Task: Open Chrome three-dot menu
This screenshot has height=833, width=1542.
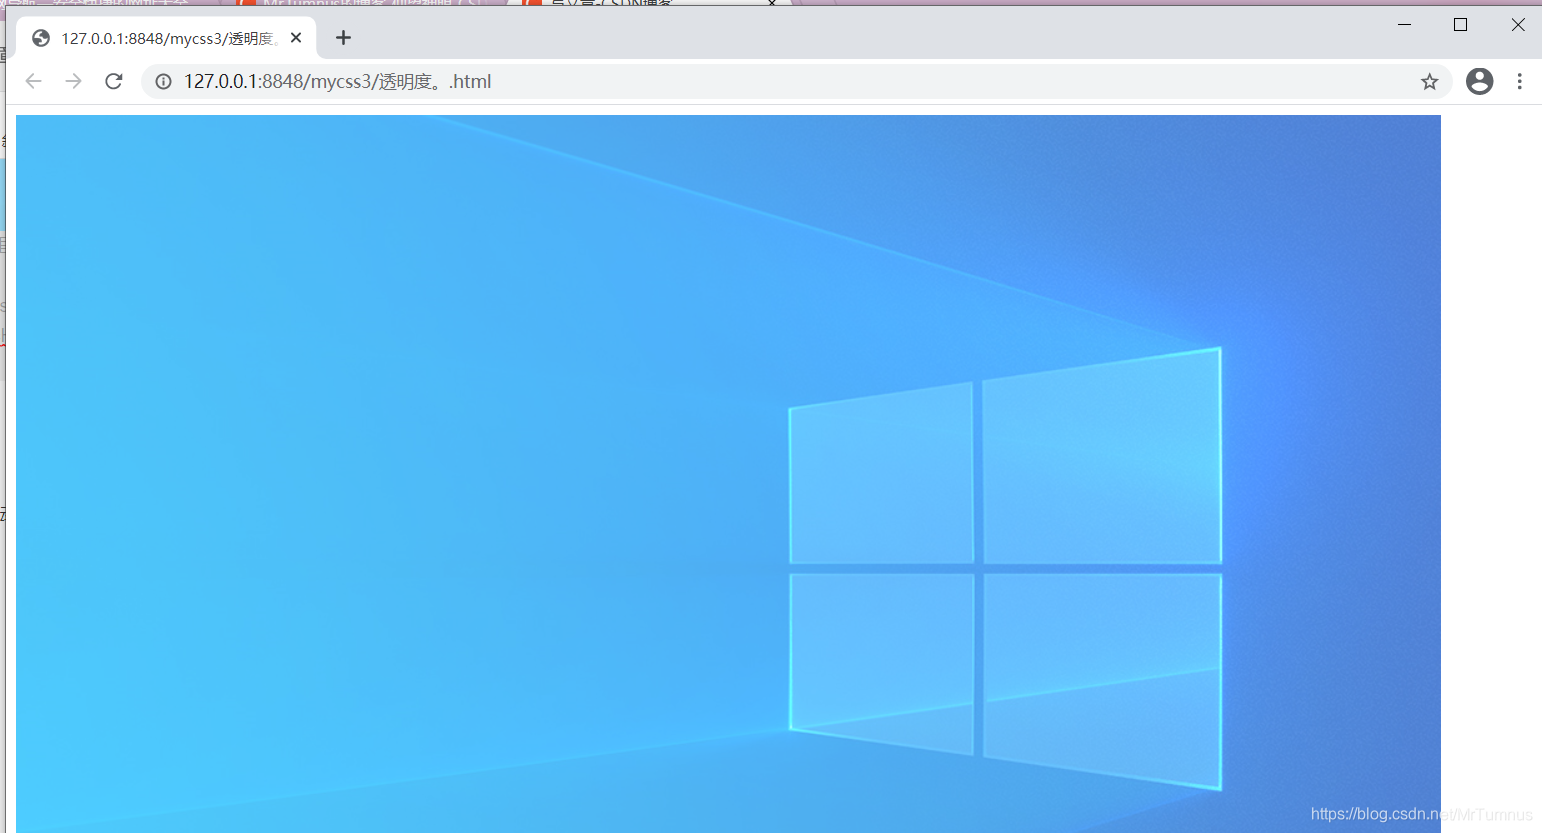Action: click(x=1519, y=81)
